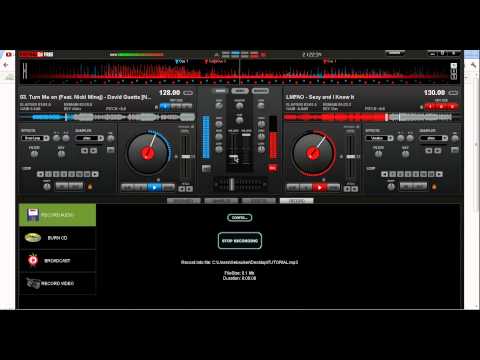
Task: Click the right deck loop-increase arrow
Action: click(x=440, y=174)
